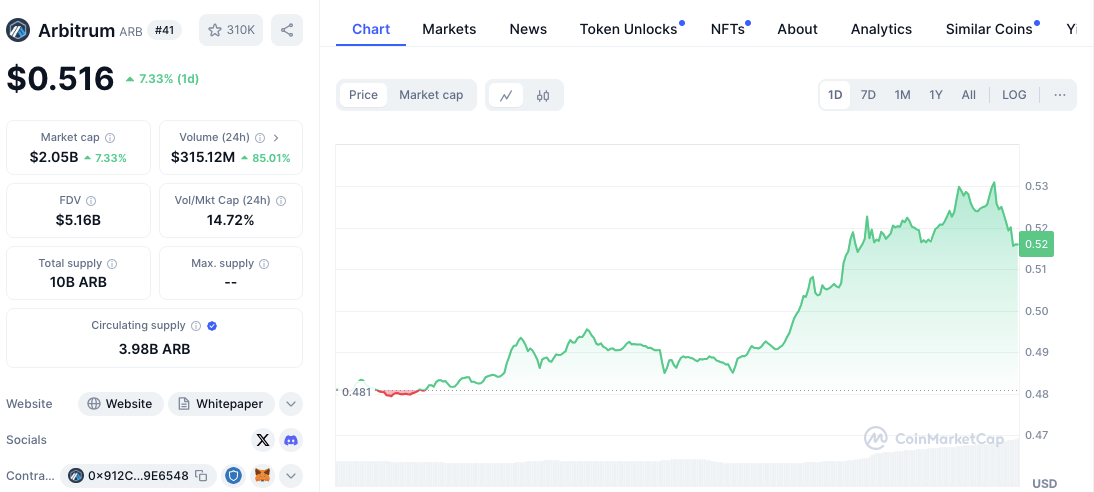1094x492 pixels.
Task: Click current price label 0.52 on chart axis
Action: (x=1036, y=244)
